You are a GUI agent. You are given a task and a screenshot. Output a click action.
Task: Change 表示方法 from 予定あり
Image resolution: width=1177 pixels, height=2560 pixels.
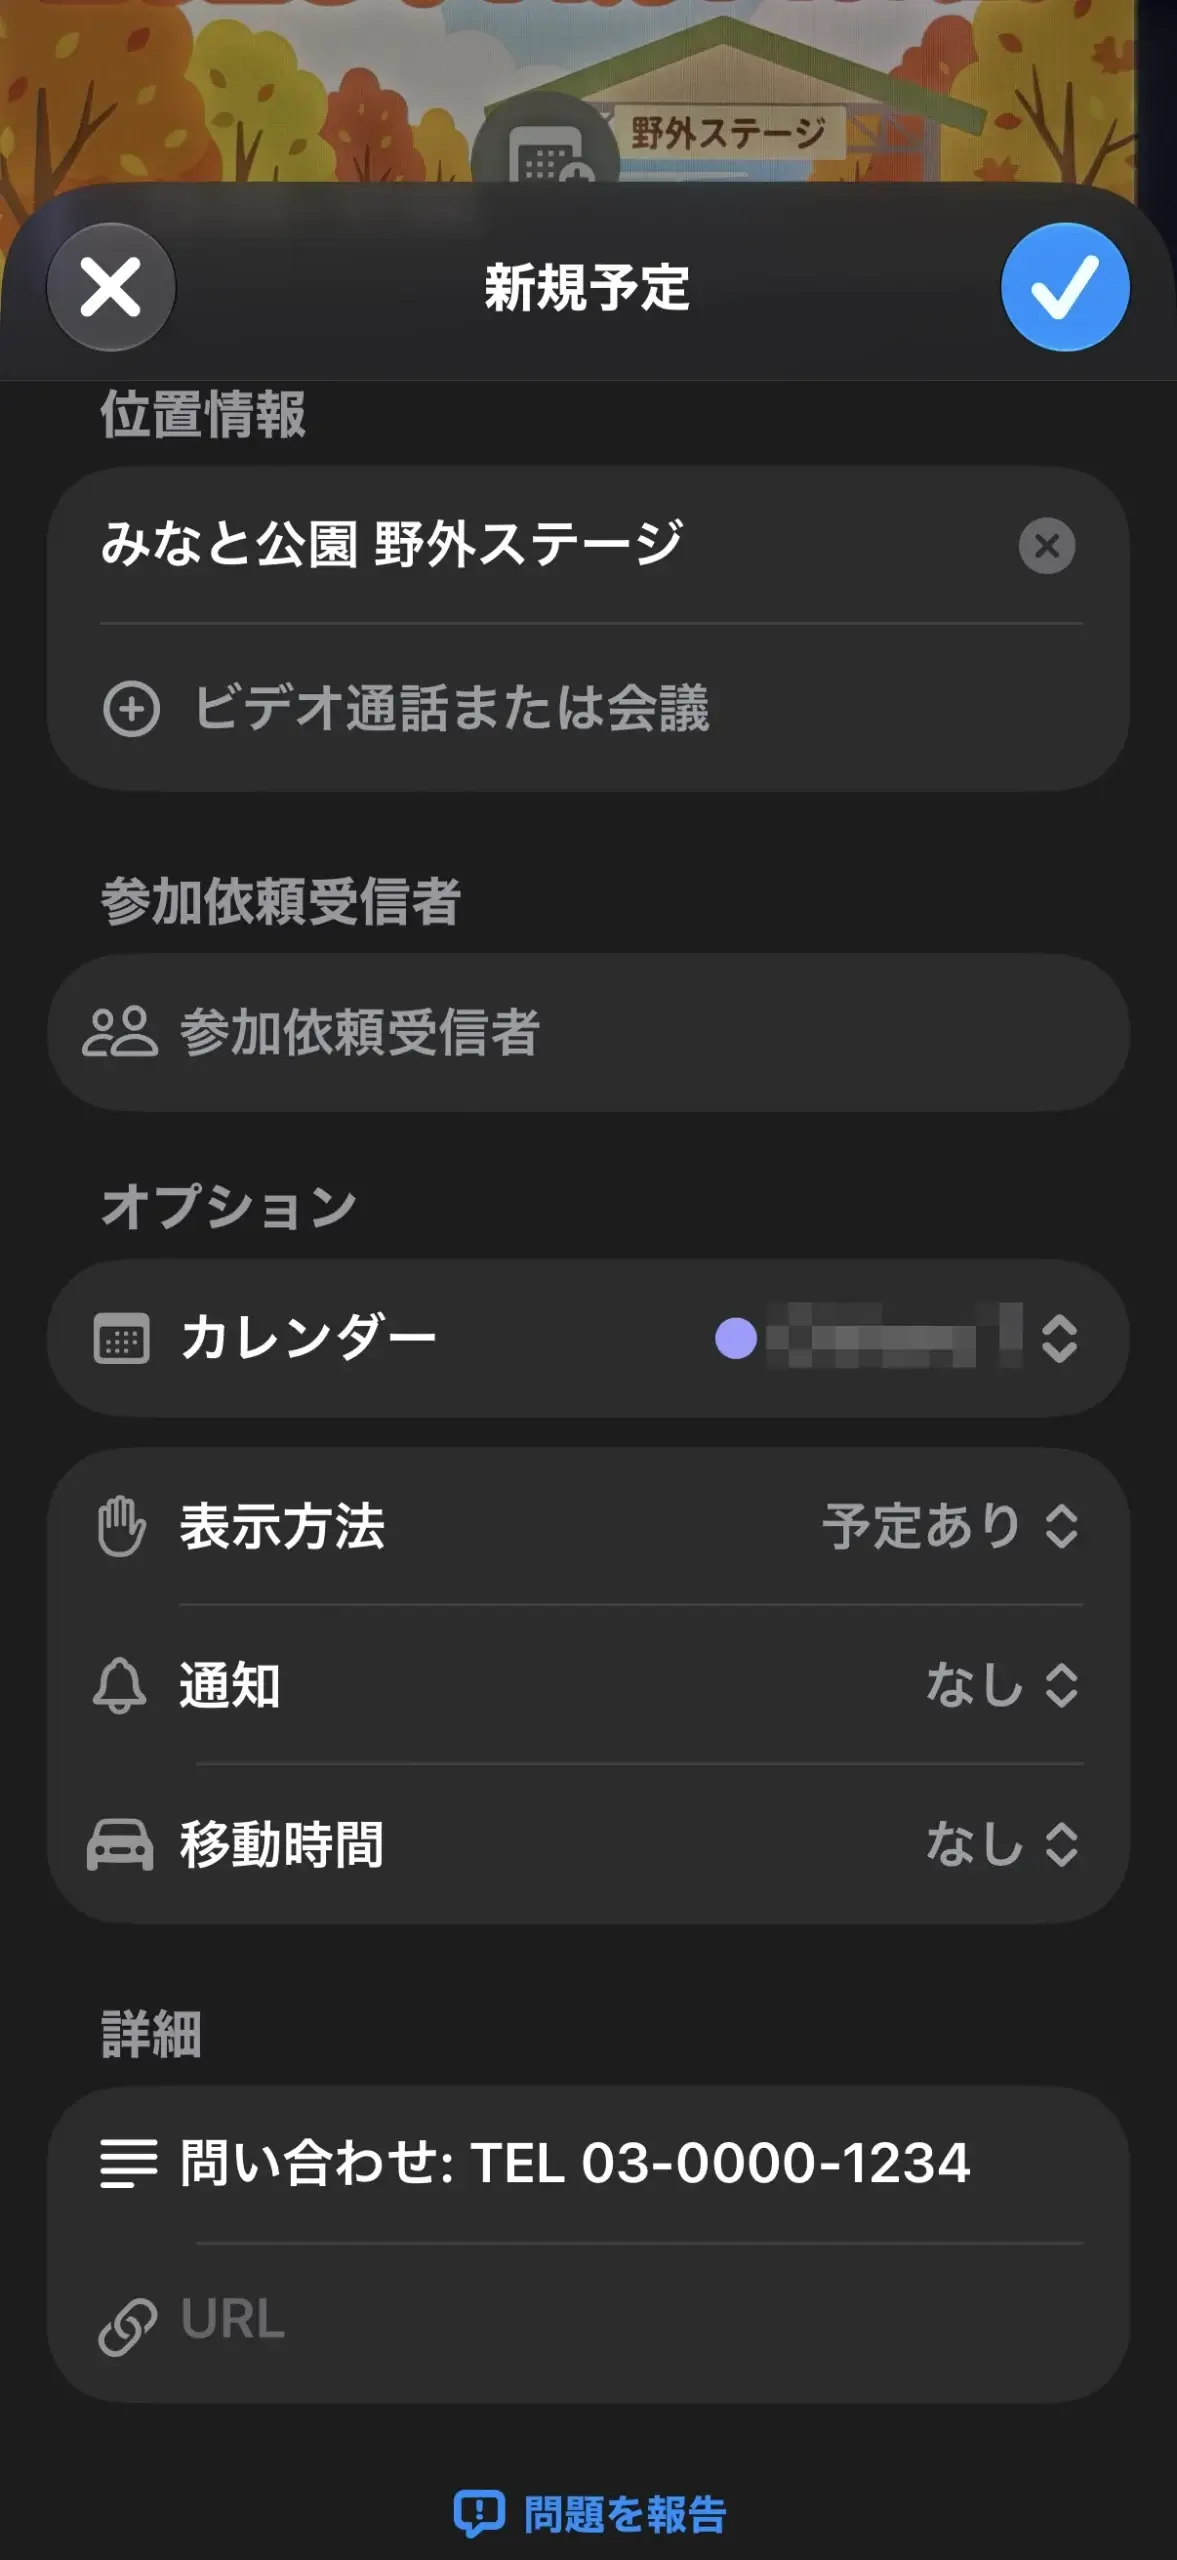pyautogui.click(x=950, y=1527)
